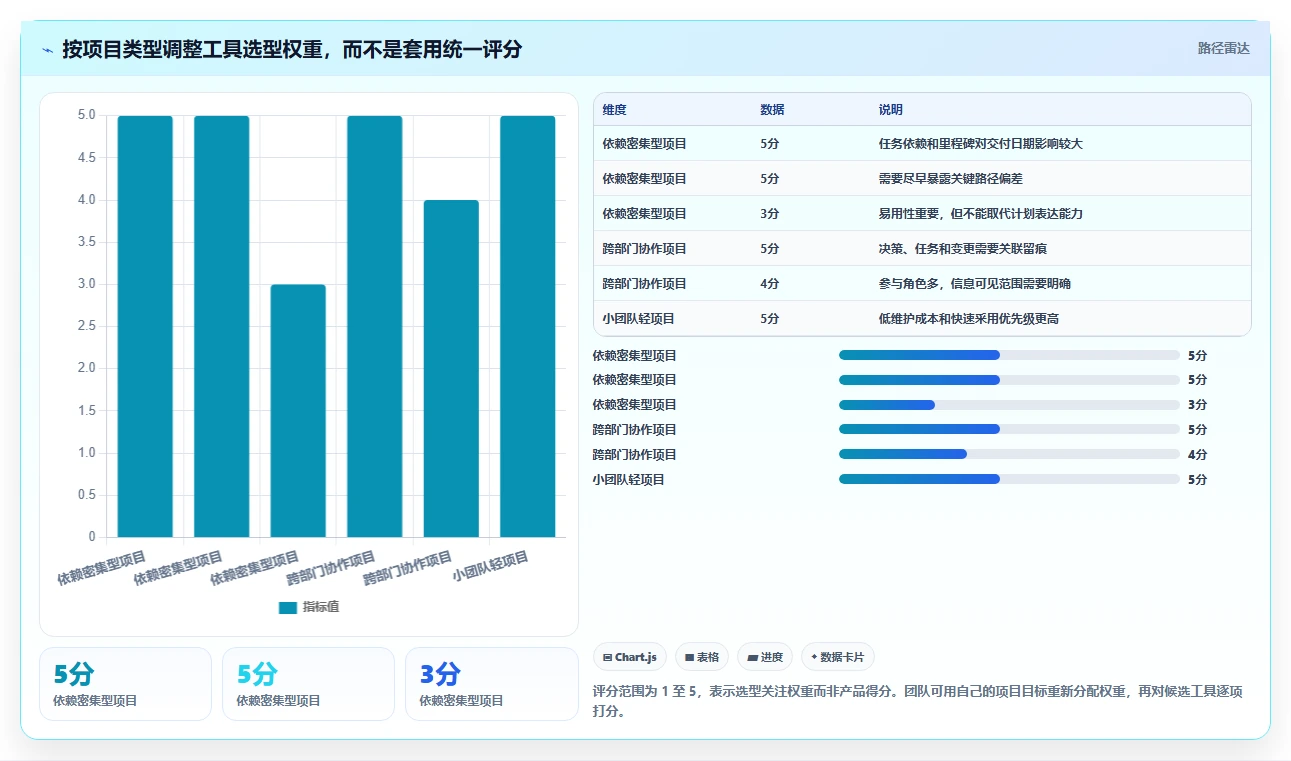This screenshot has height=761, width=1291.
Task: Click the 小团队轻项目 bar in the chart
Action: click(x=527, y=327)
